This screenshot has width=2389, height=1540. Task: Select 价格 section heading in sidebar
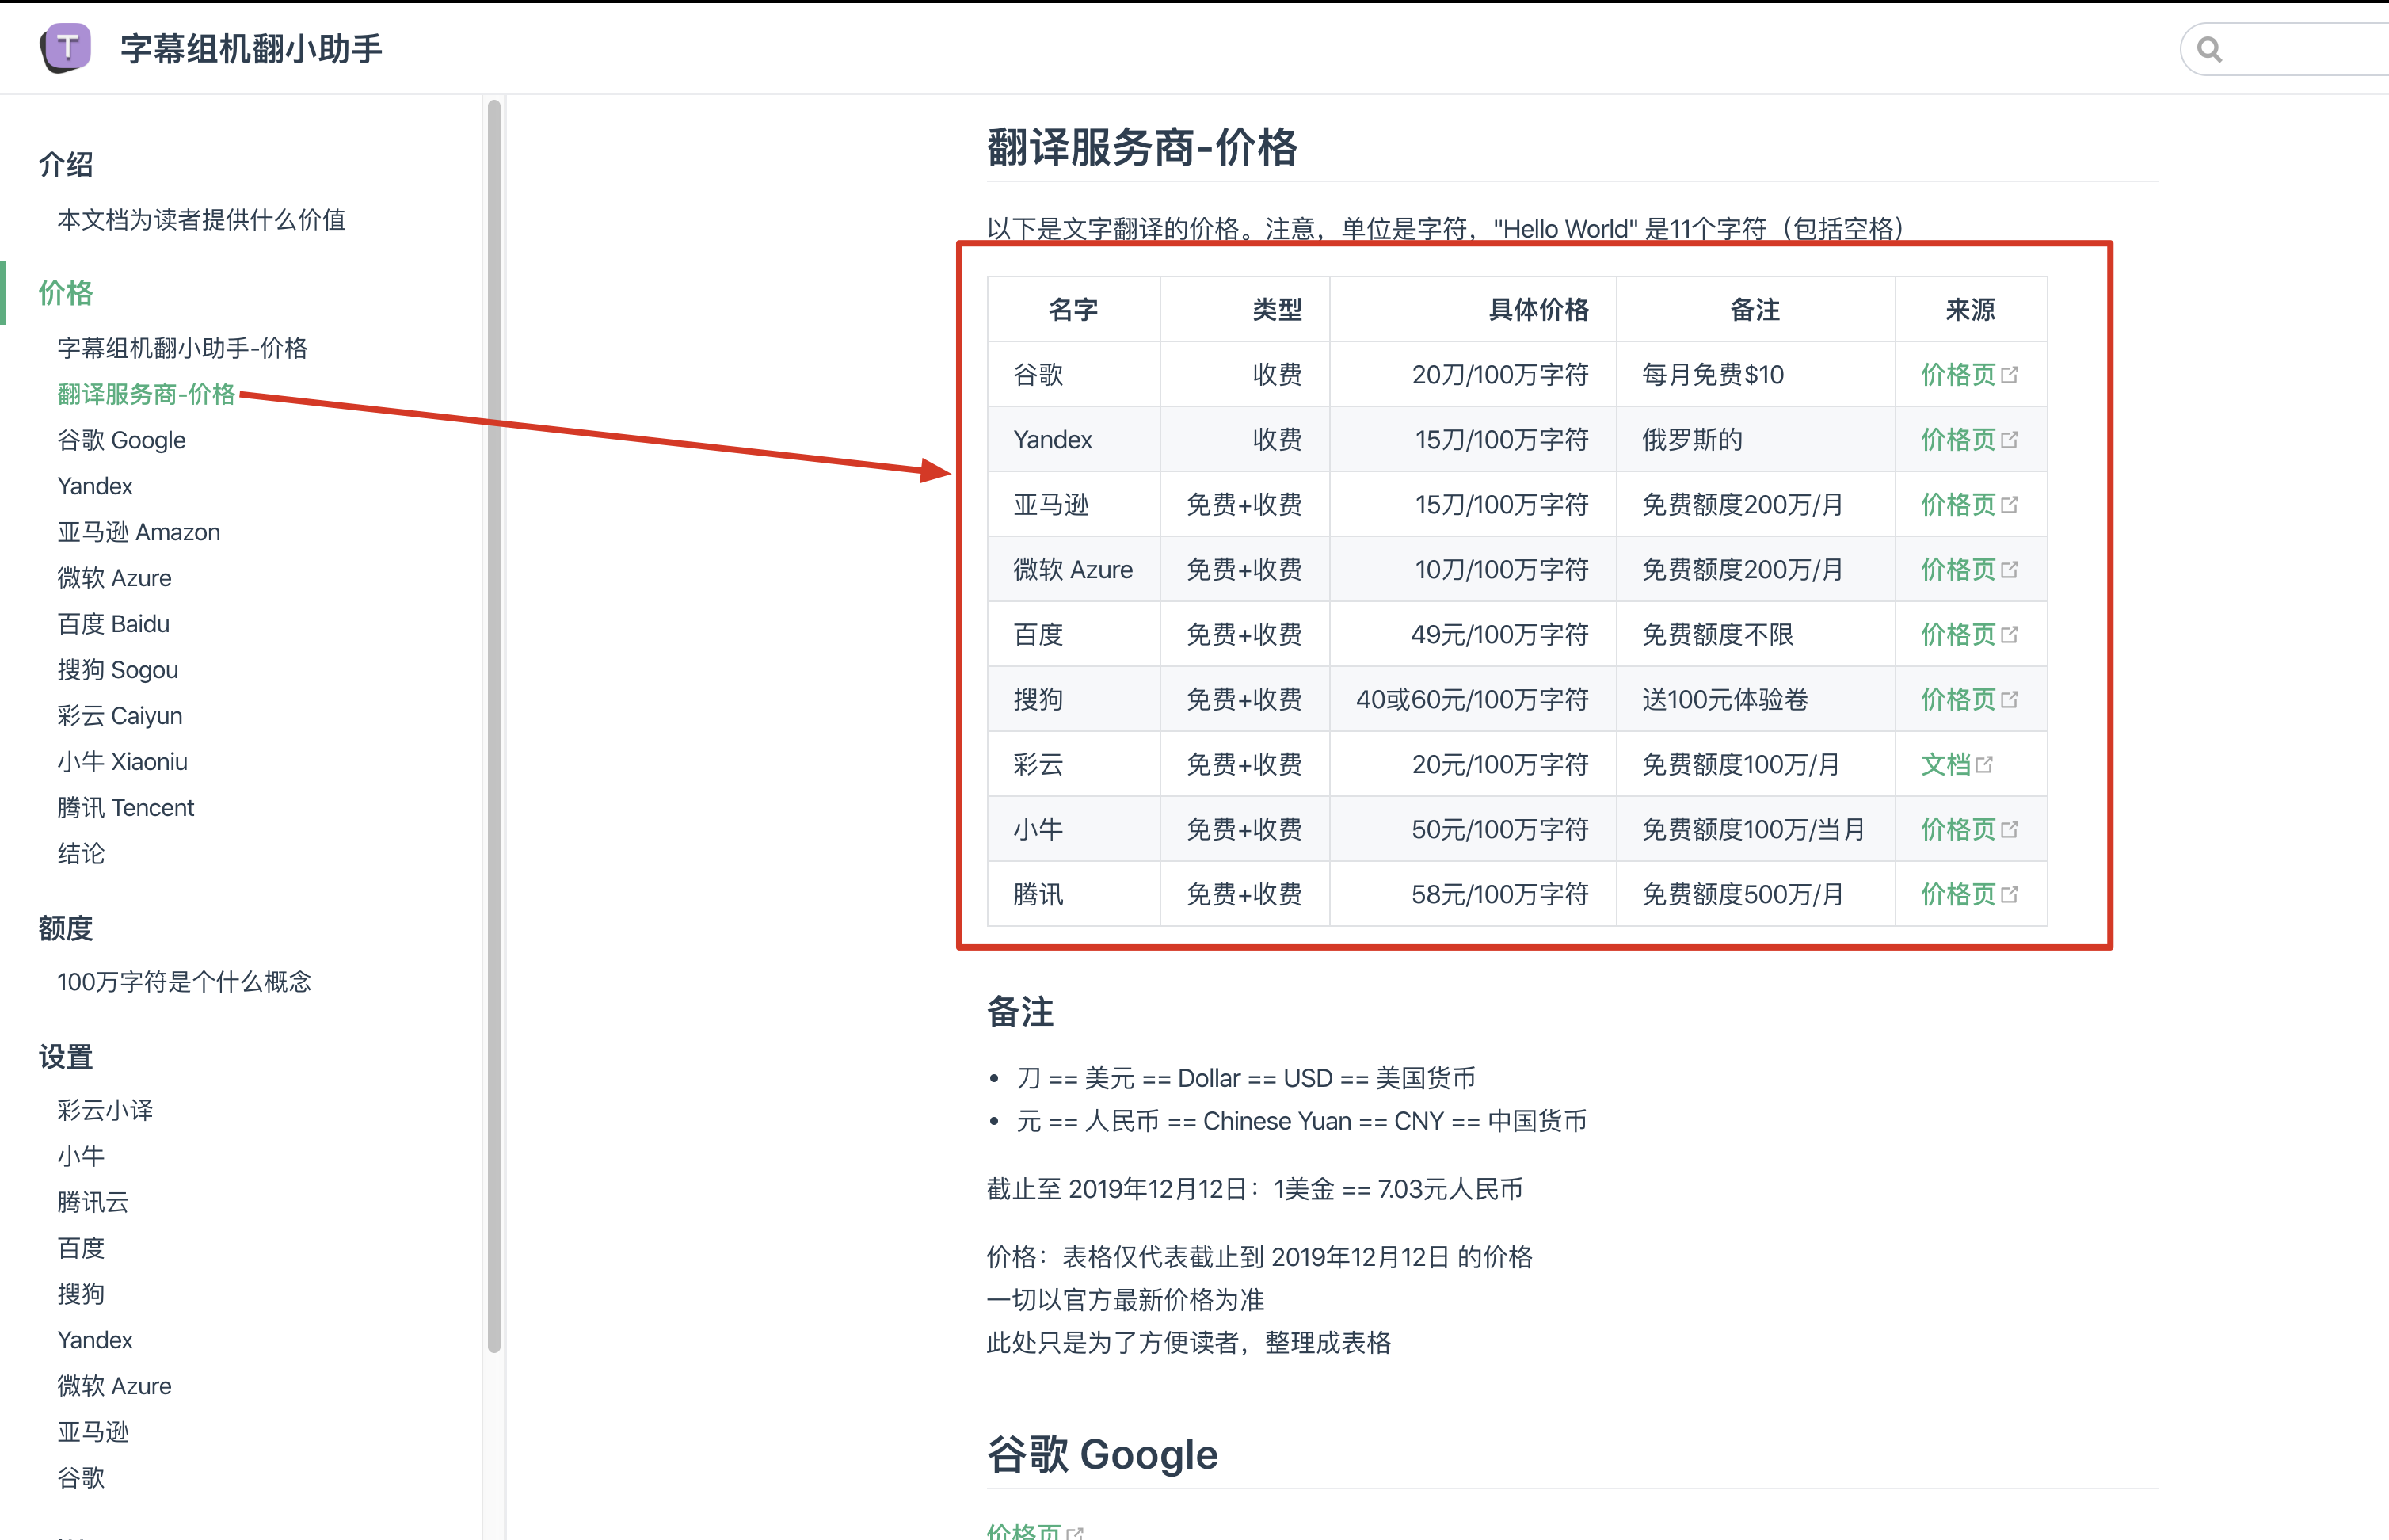click(x=66, y=293)
